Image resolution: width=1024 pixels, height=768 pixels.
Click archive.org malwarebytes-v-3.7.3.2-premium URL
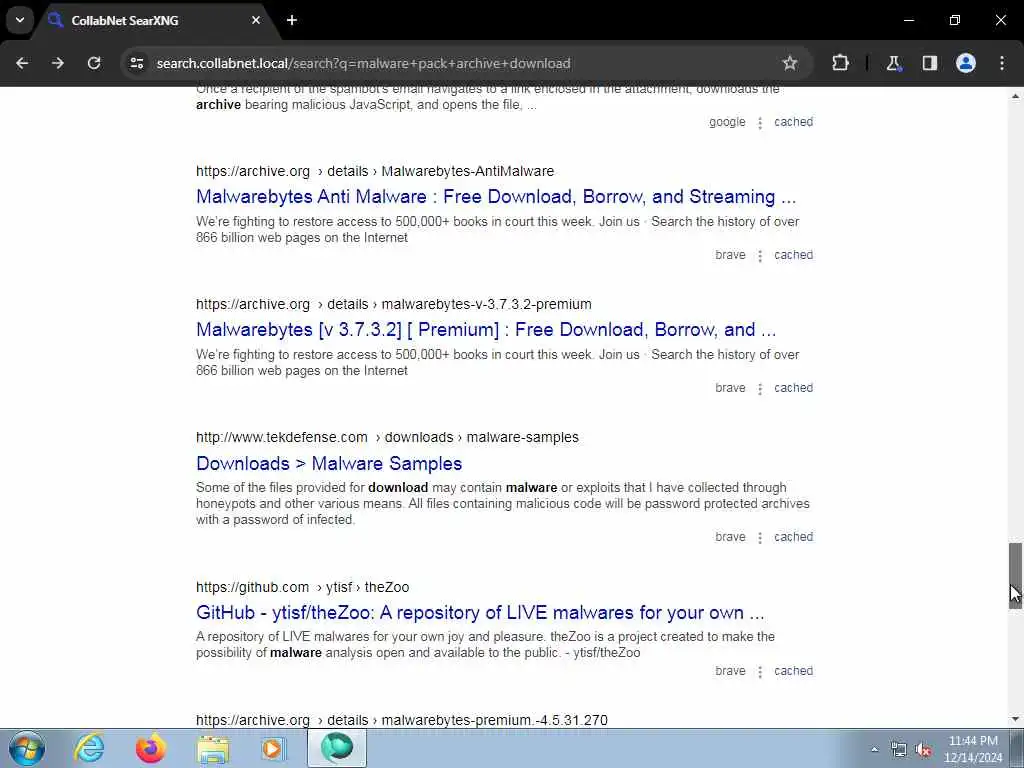tap(394, 304)
